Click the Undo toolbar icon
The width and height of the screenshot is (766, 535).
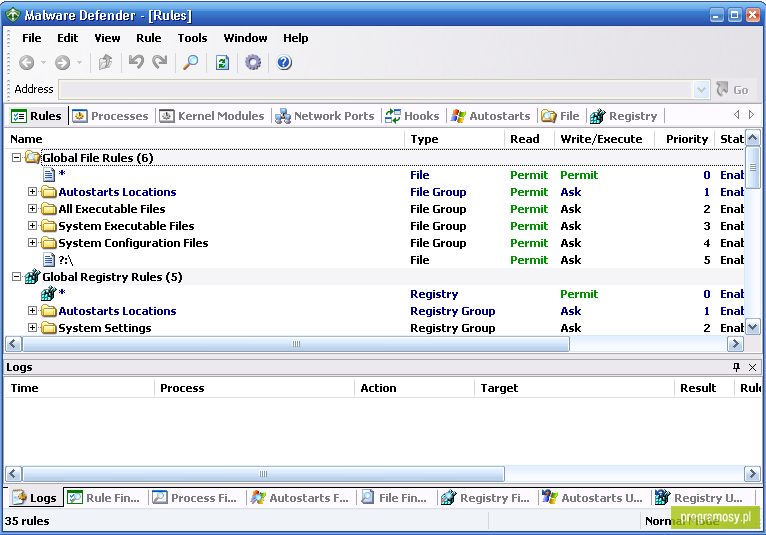coord(136,62)
